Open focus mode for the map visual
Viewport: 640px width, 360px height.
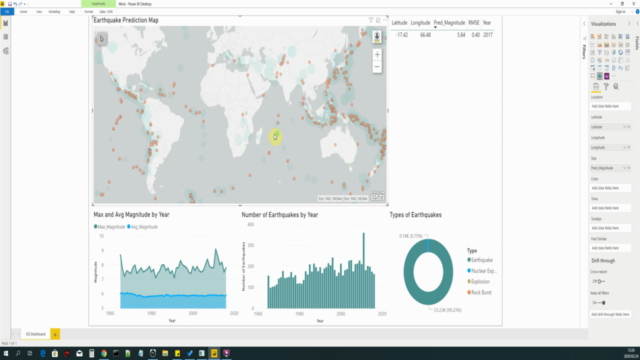(x=378, y=20)
